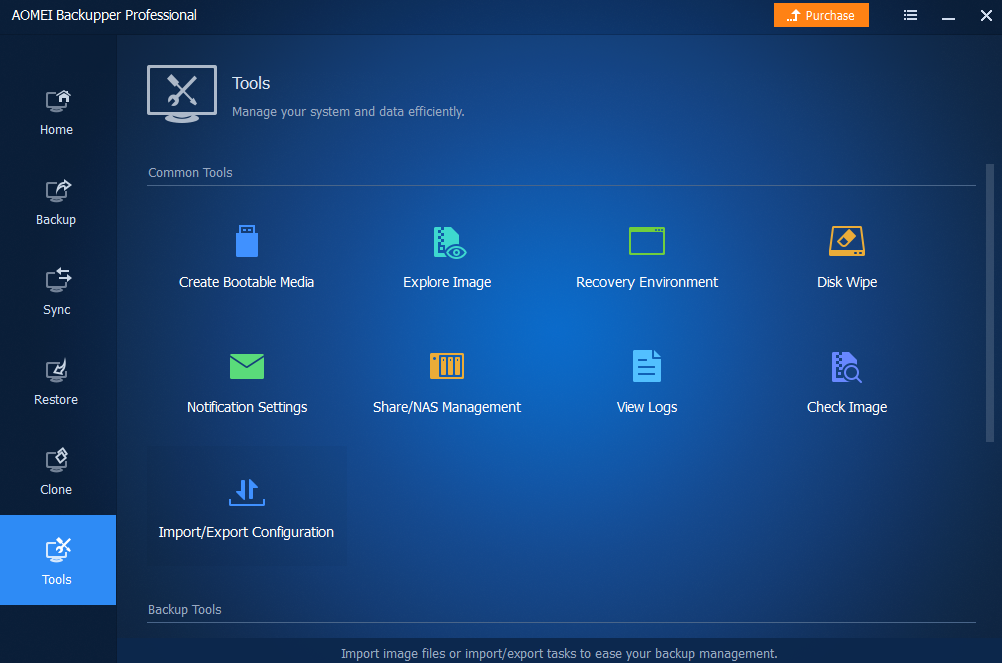Open the Sync sidebar tab
The width and height of the screenshot is (1002, 663).
(x=57, y=292)
